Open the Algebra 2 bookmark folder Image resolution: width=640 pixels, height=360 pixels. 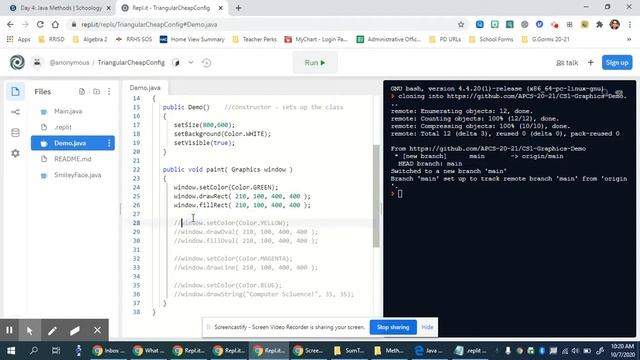[90, 39]
